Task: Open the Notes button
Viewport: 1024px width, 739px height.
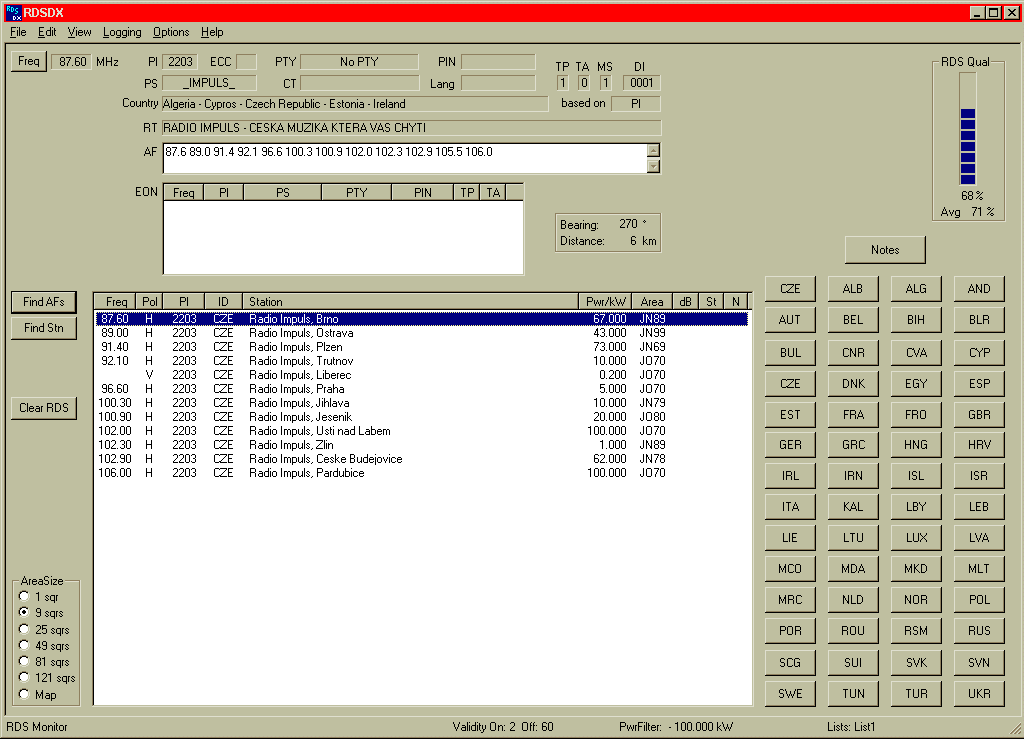Action: point(885,250)
